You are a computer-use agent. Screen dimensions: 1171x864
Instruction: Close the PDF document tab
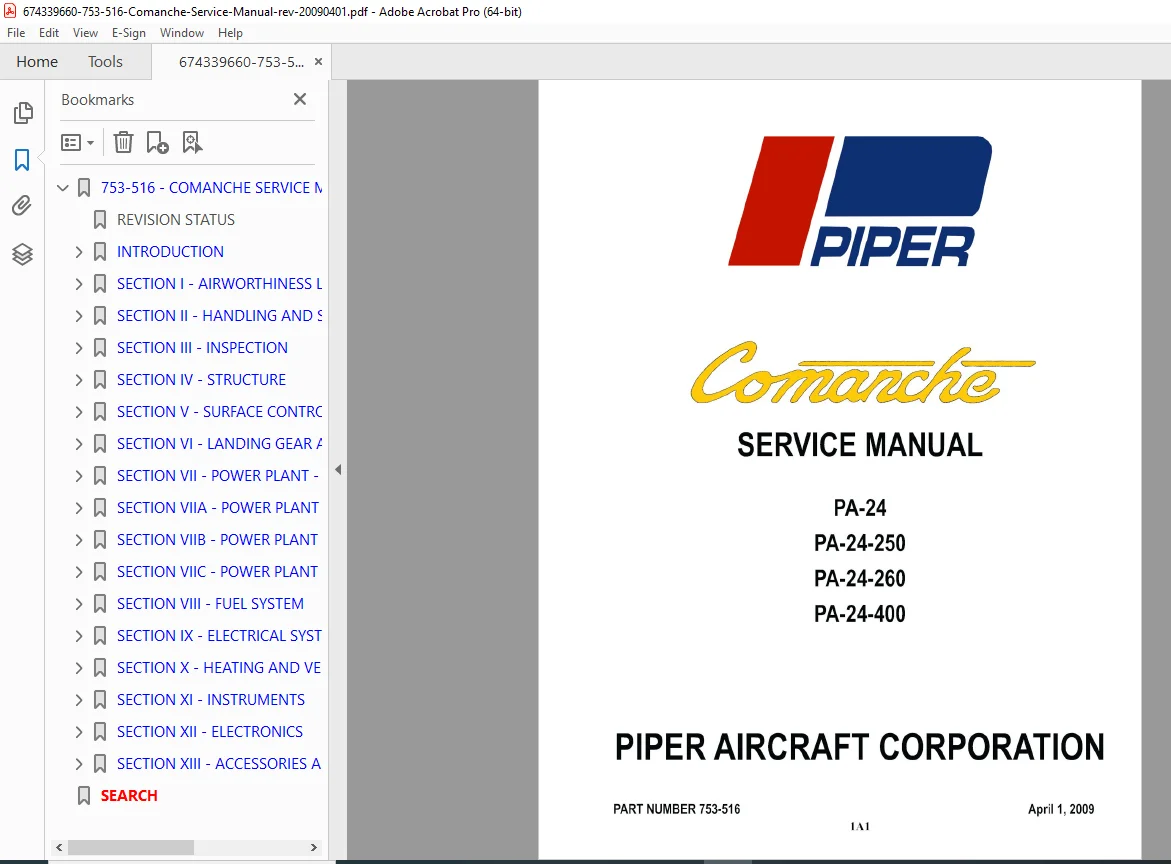318,62
